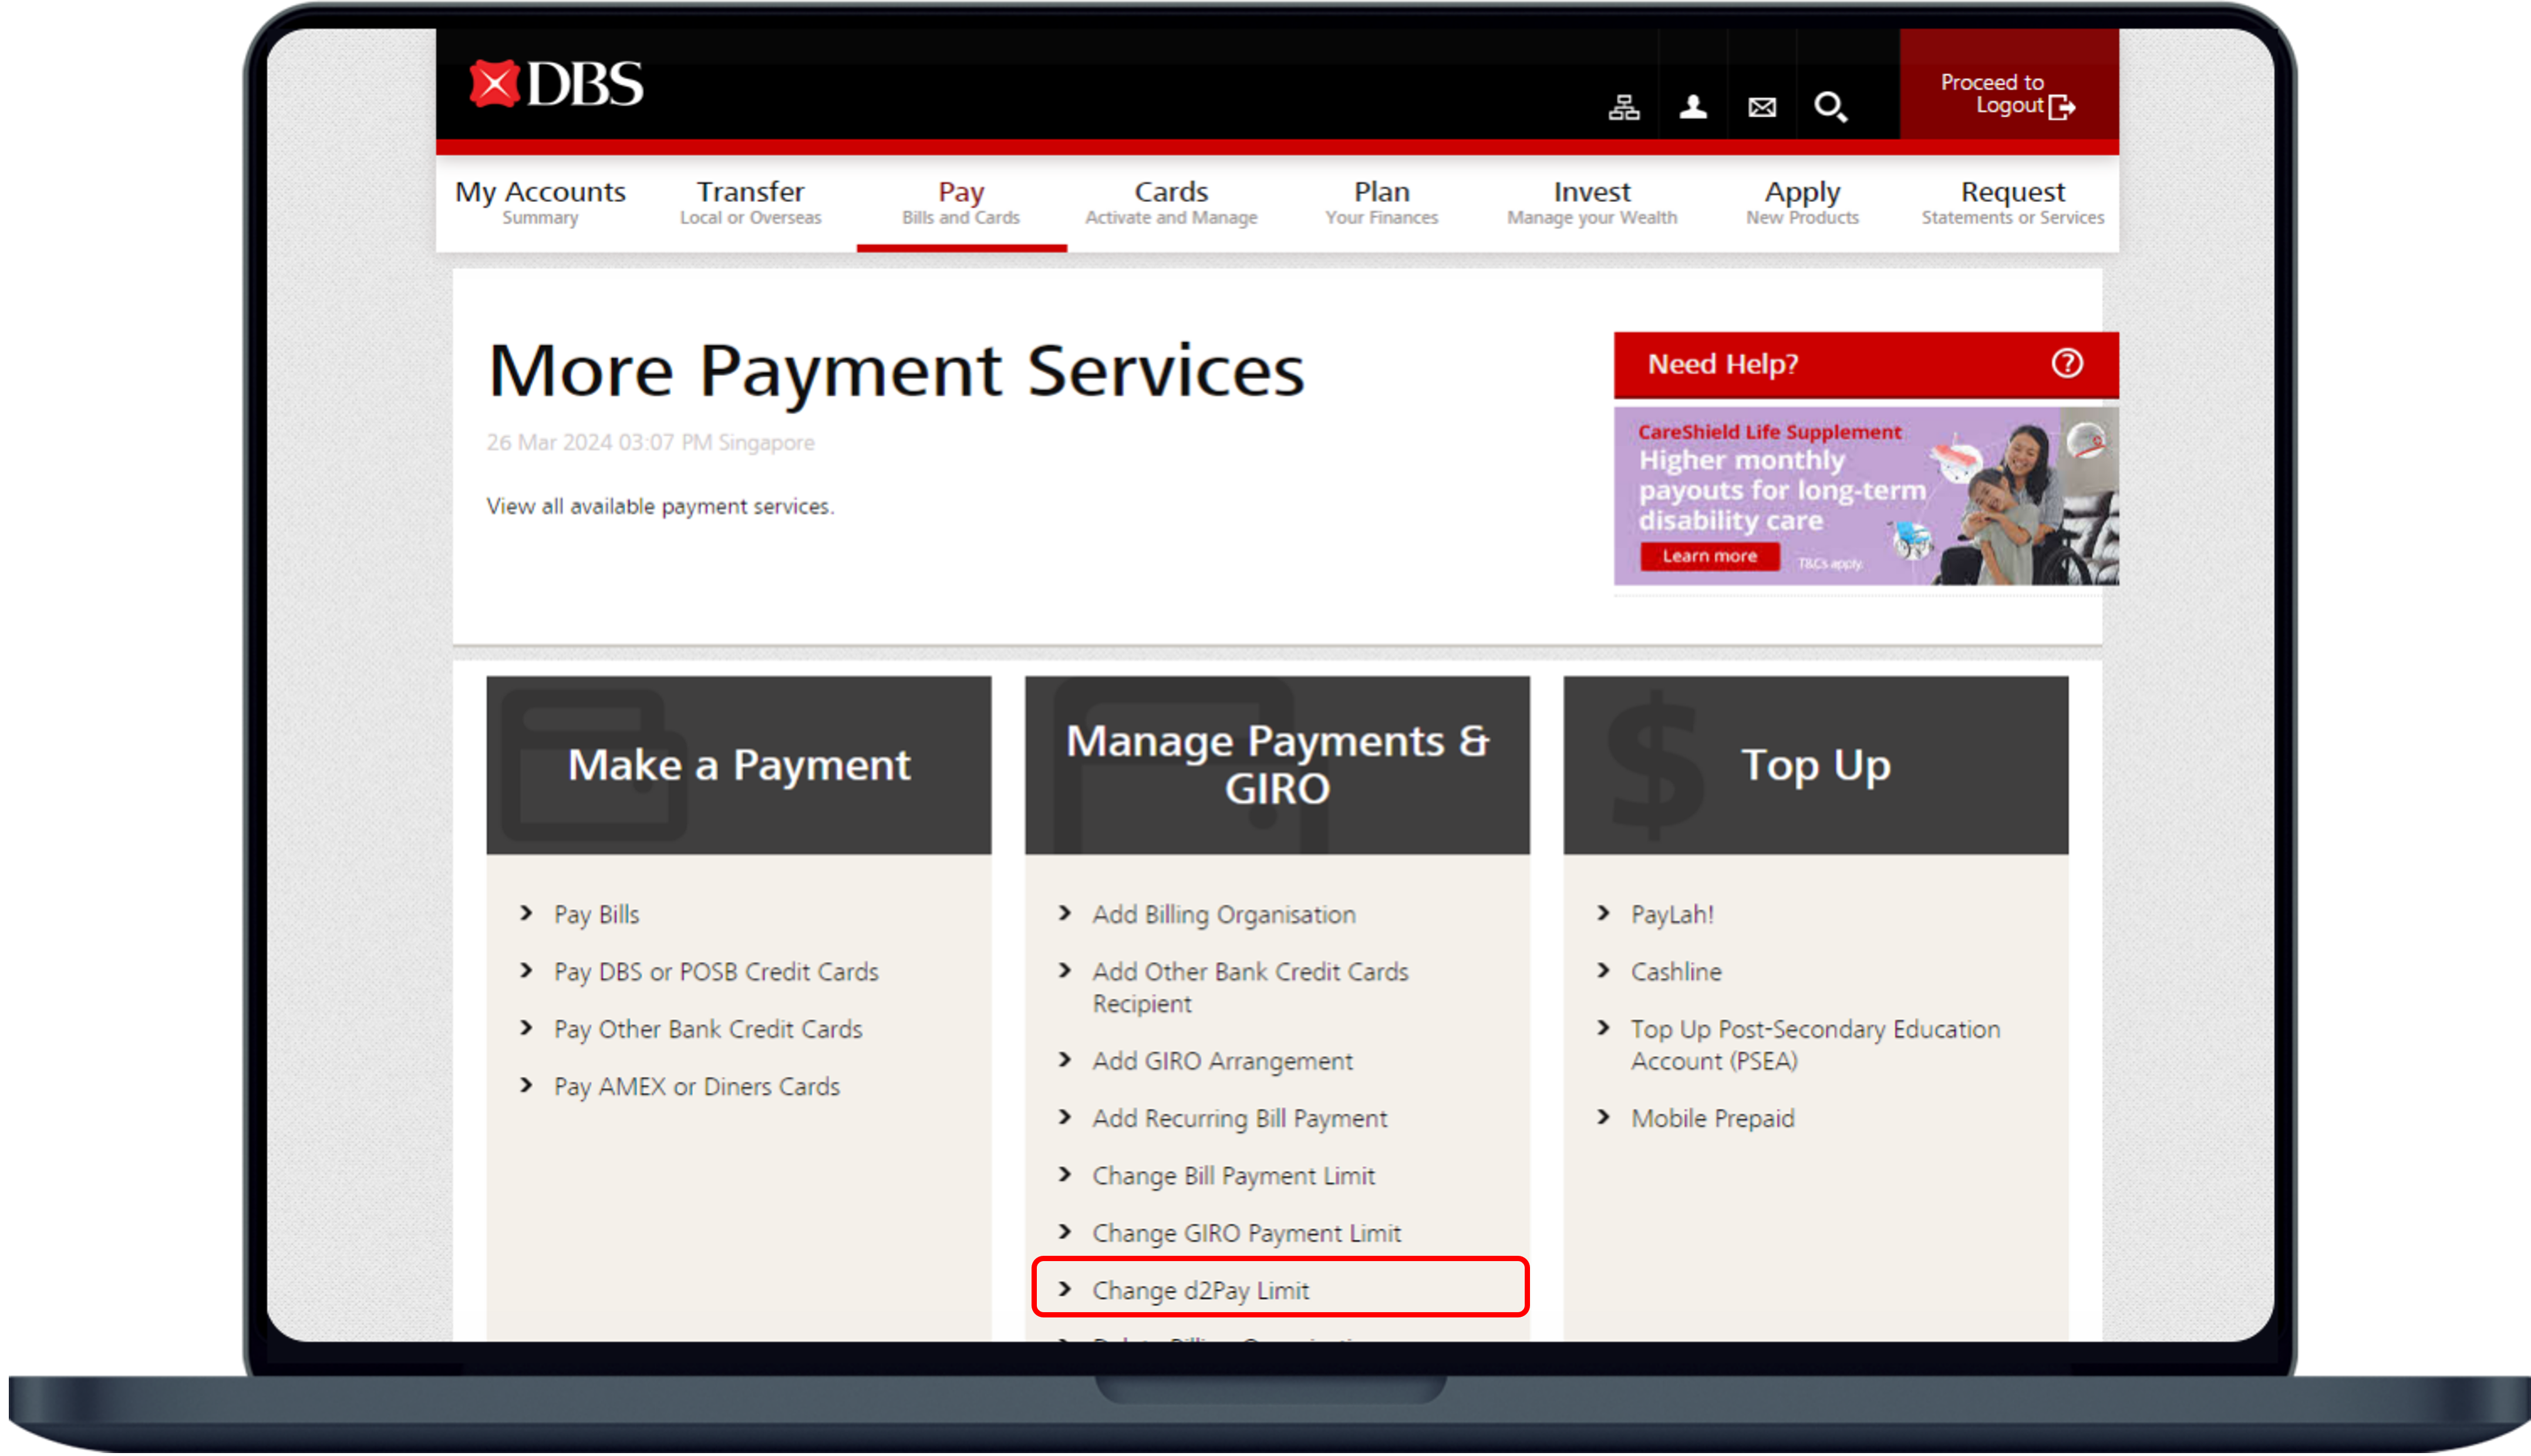This screenshot has width=2531, height=1456.
Task: Open the CareShield Life Supplement banner image
Action: coord(1866,495)
